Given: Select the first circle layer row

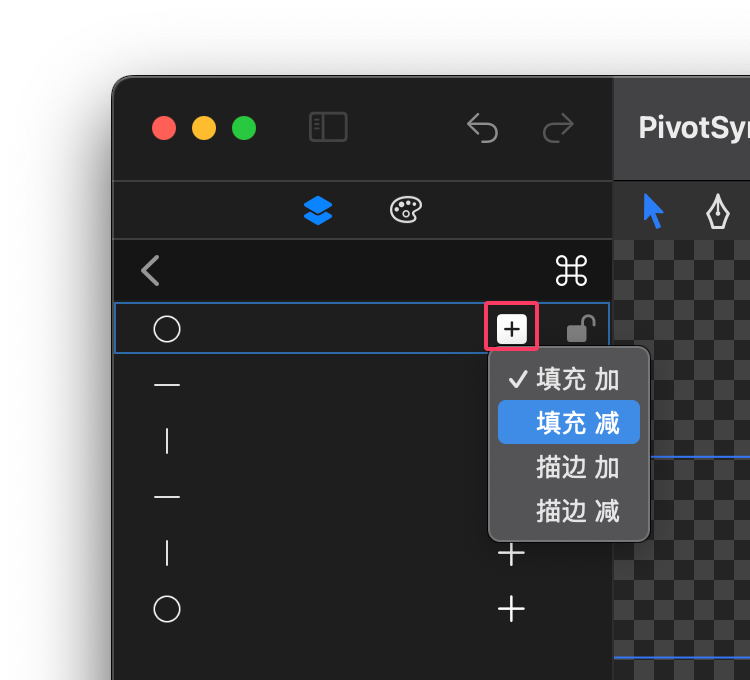Looking at the screenshot, I should tap(362, 328).
